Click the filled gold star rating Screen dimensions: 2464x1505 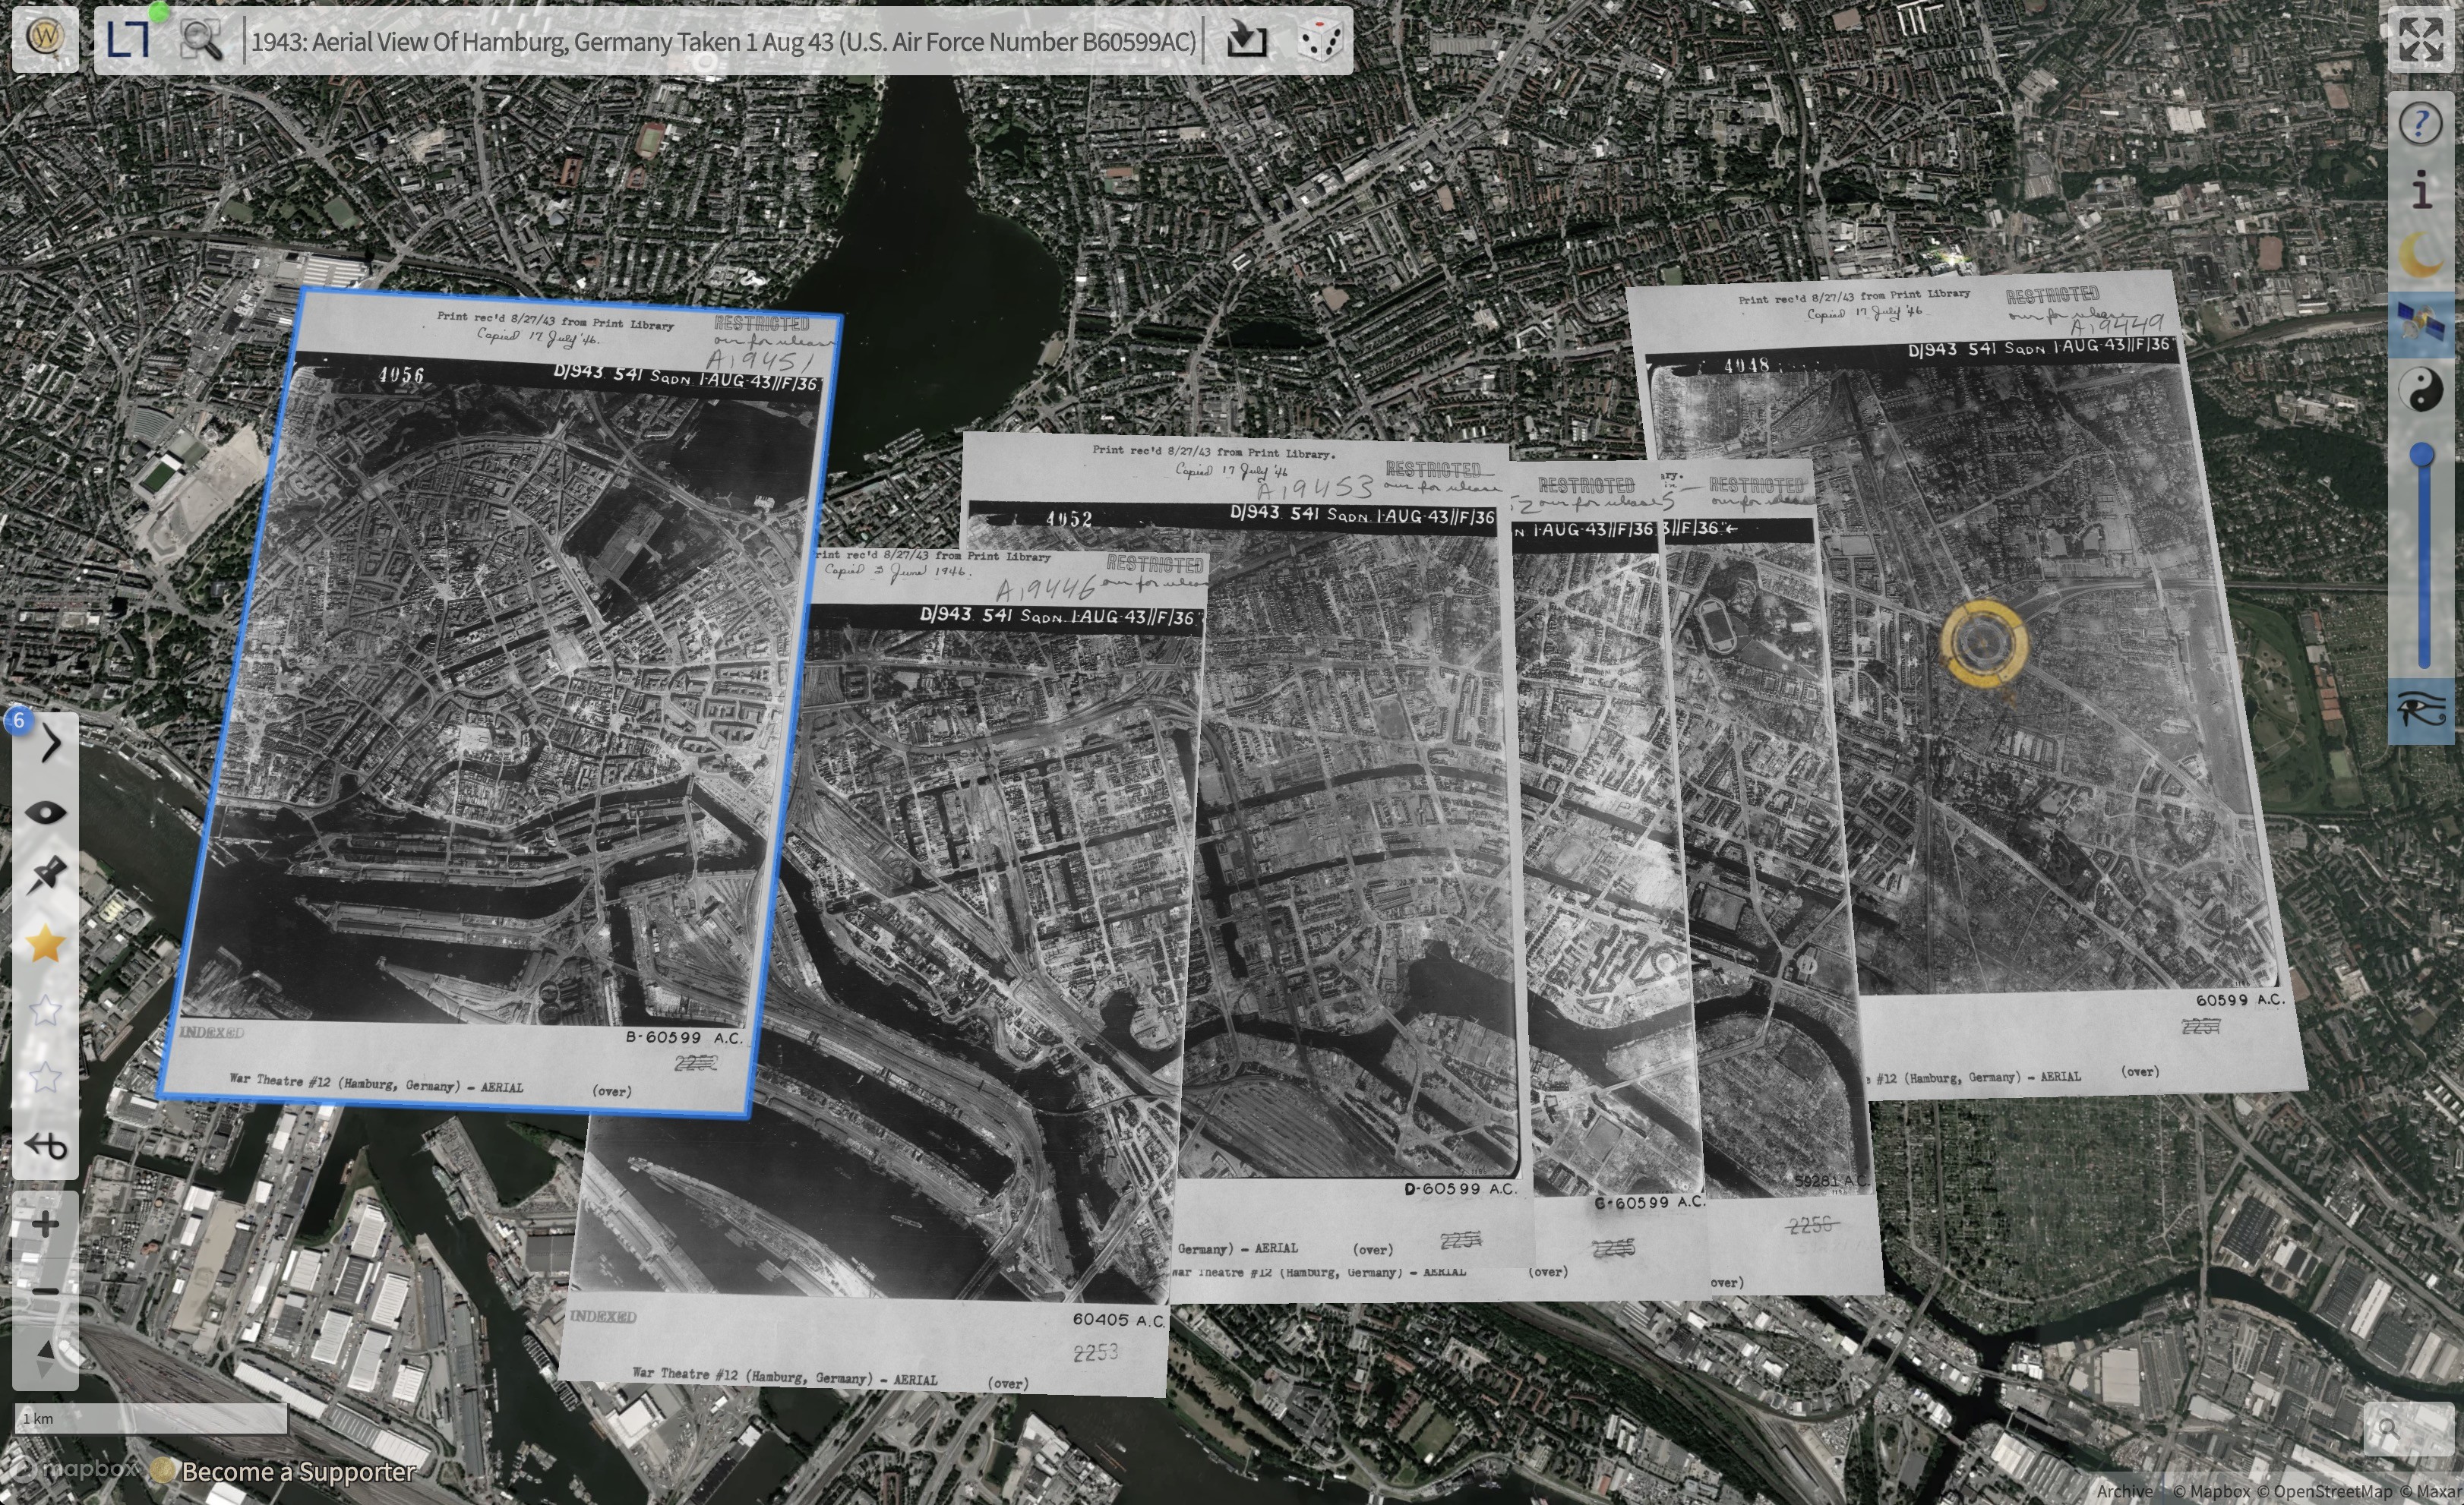click(x=45, y=943)
